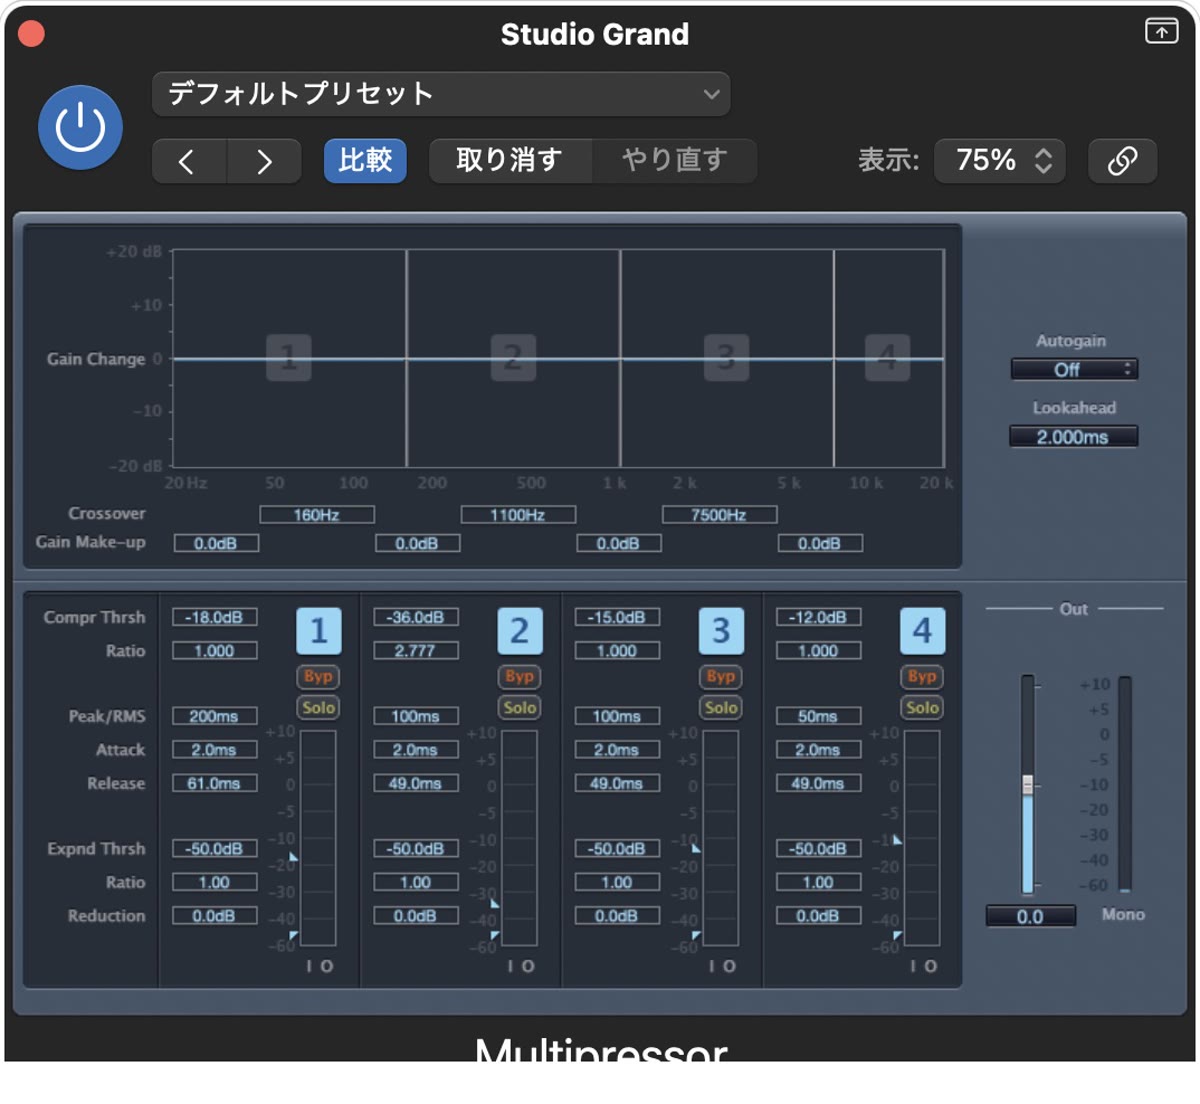Click the 50ms Peak/RMS field in band 4

(x=818, y=716)
